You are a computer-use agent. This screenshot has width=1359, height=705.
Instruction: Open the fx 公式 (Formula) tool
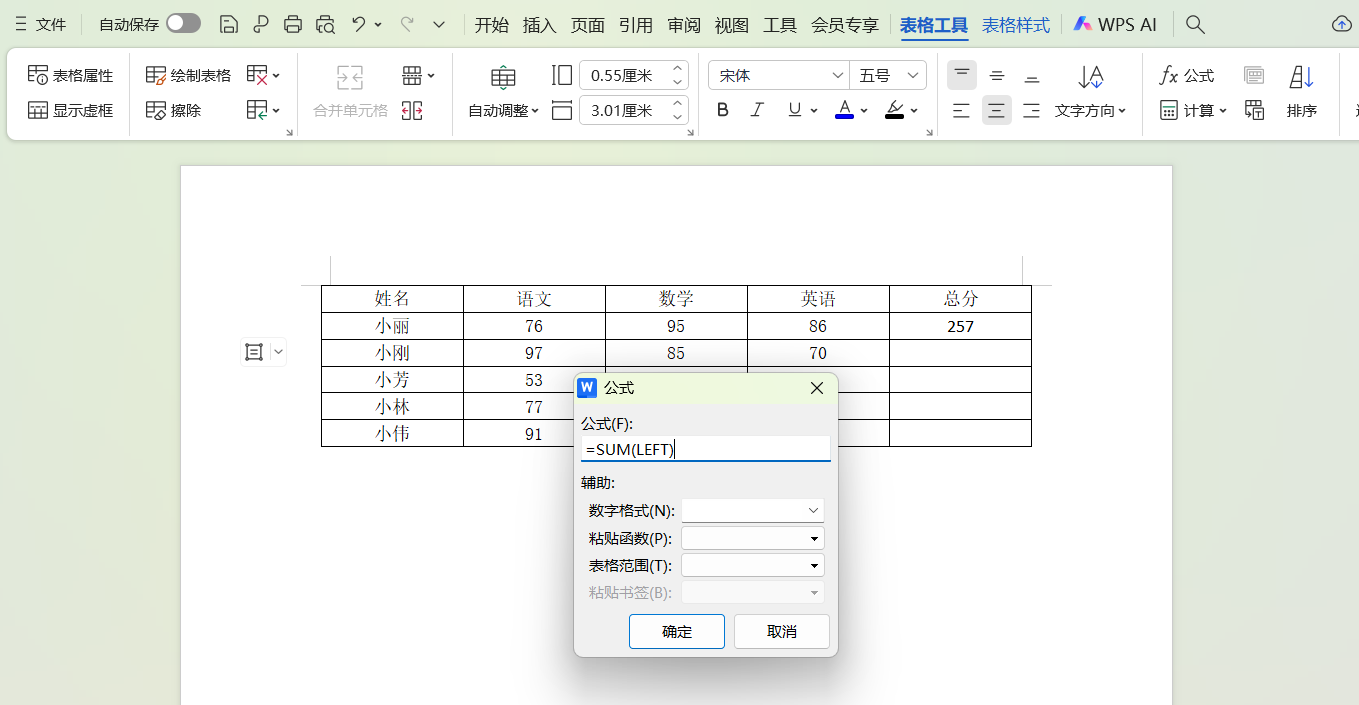(x=1186, y=74)
